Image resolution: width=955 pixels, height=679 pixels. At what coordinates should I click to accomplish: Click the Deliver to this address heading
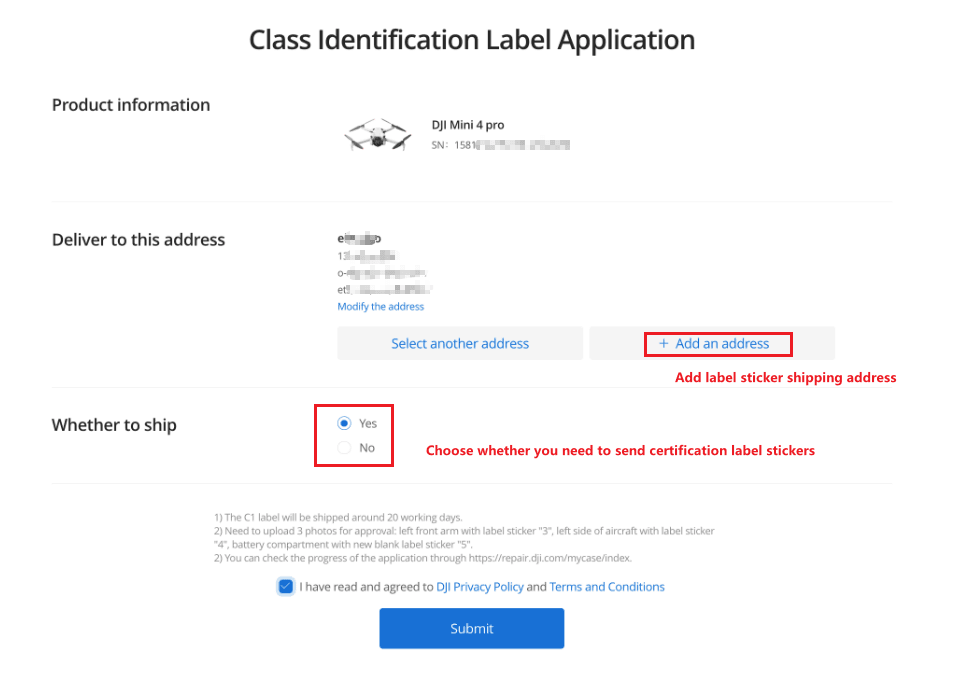(x=138, y=240)
